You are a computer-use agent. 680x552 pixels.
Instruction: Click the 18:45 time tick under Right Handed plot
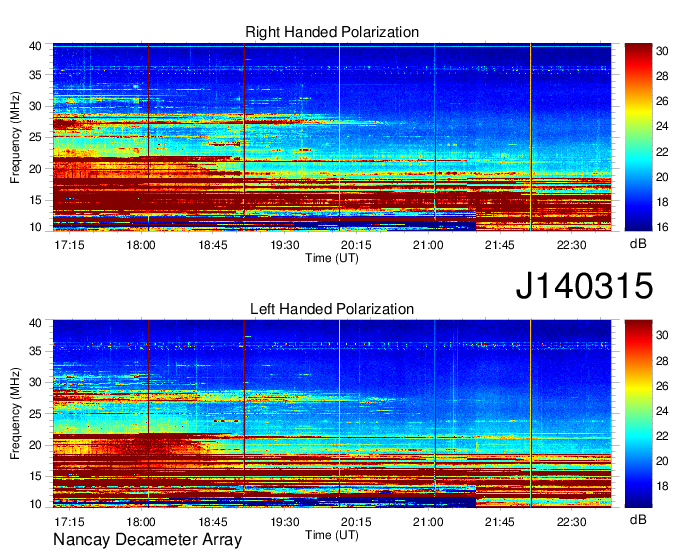point(213,245)
